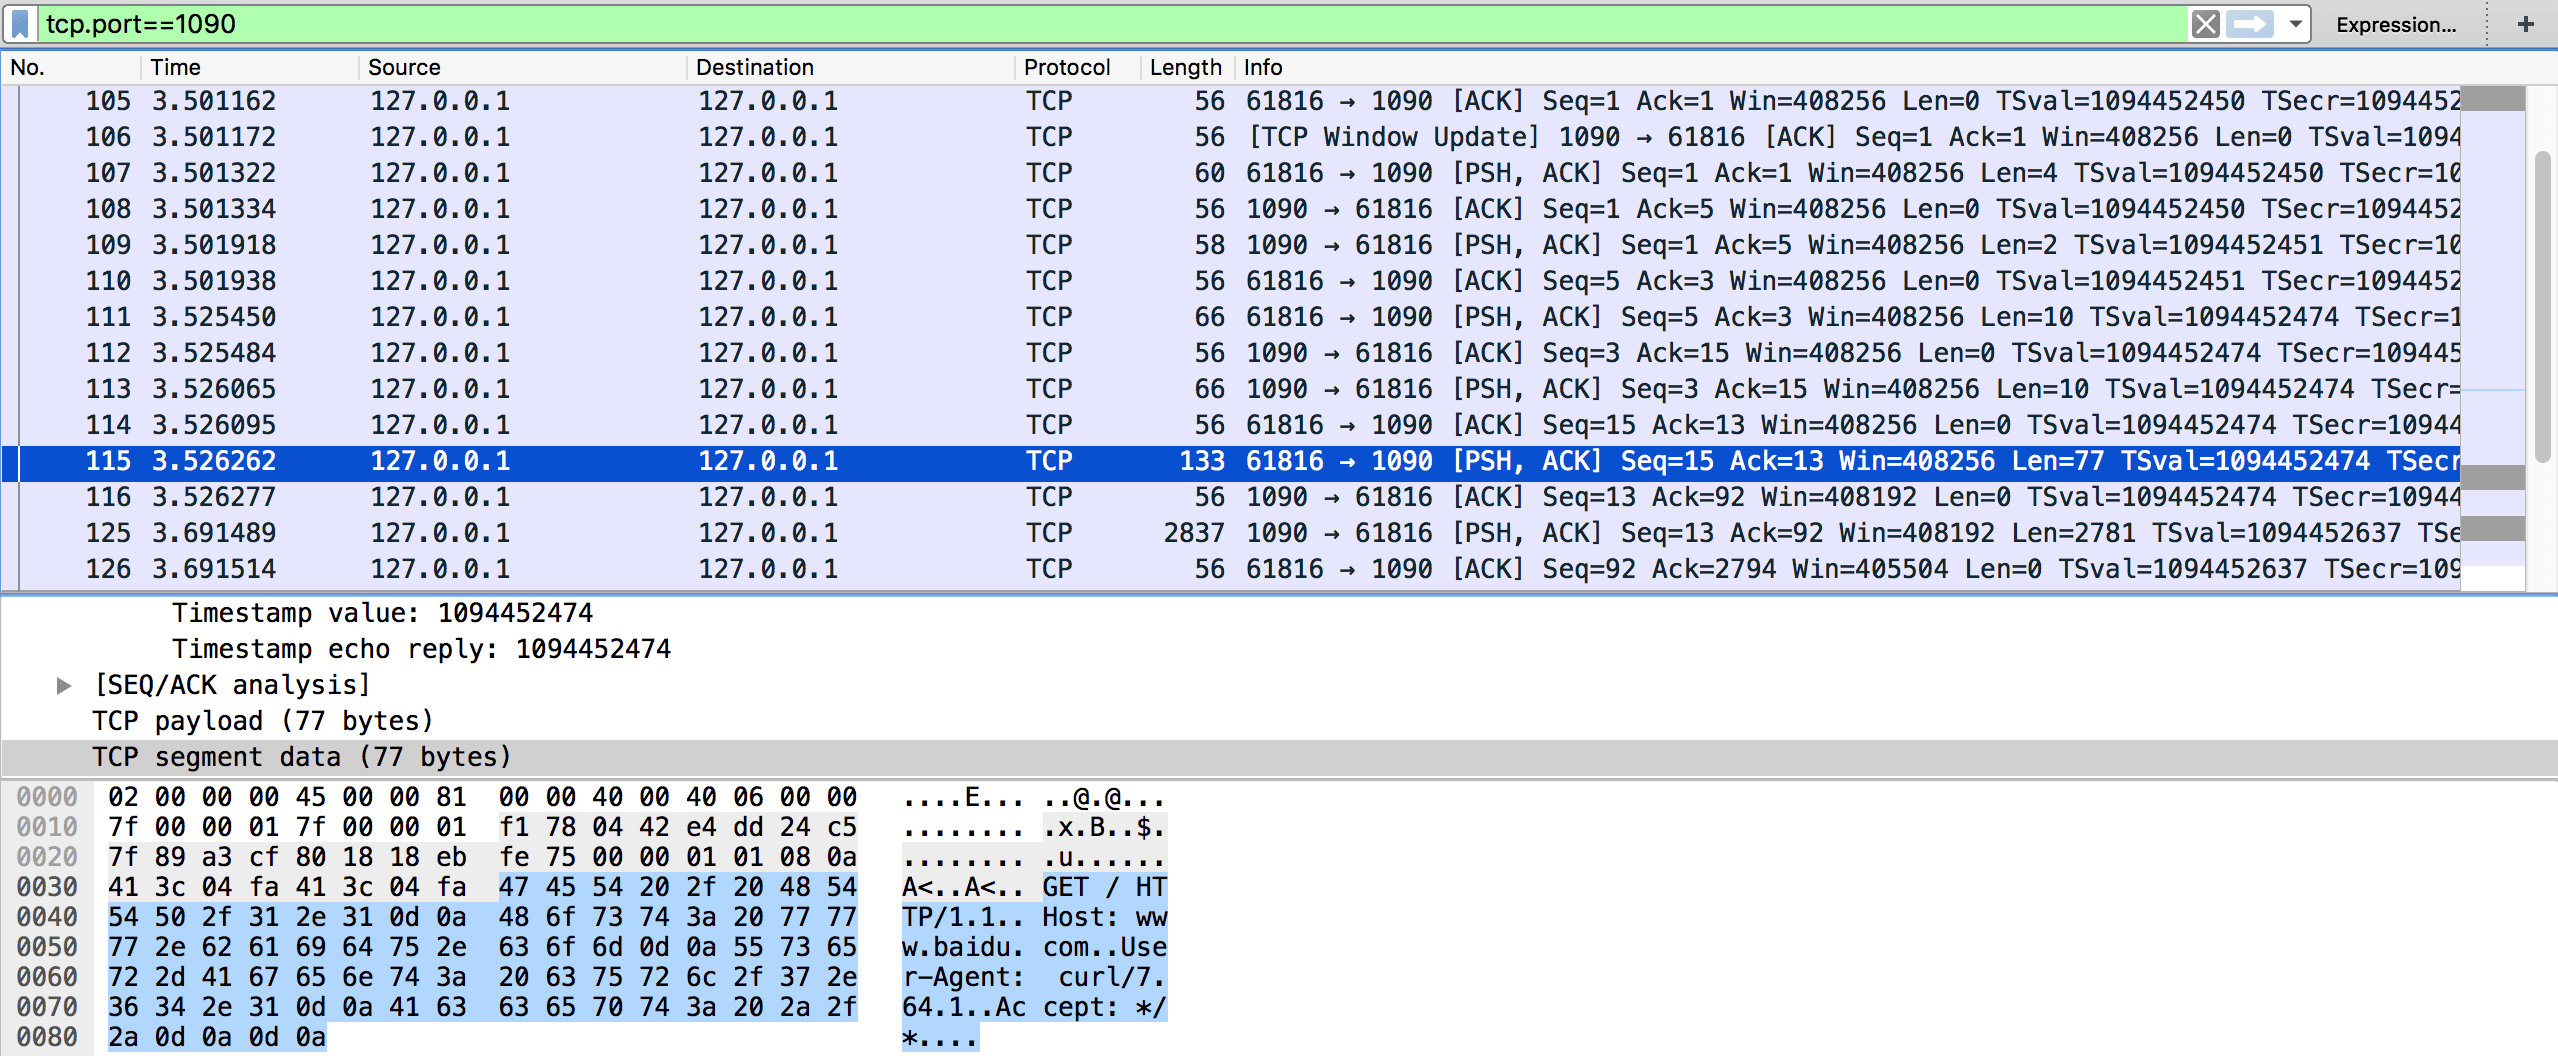
Task: Select the TCP Window Update packet 106
Action: pos(1231,137)
